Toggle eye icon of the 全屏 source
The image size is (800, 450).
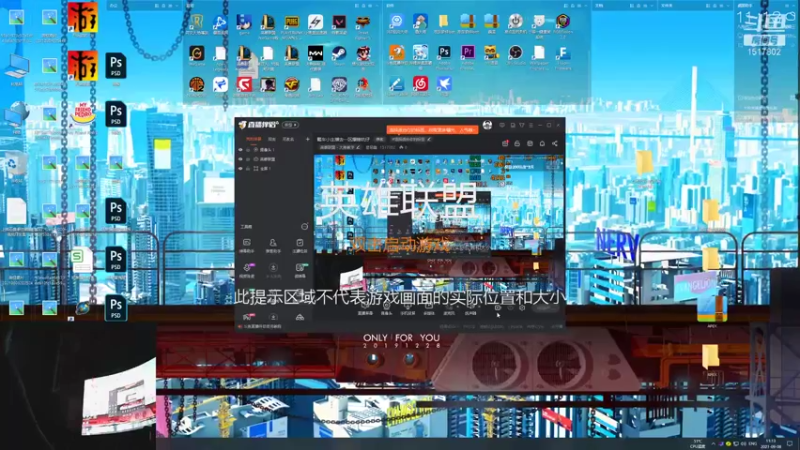click(240, 168)
